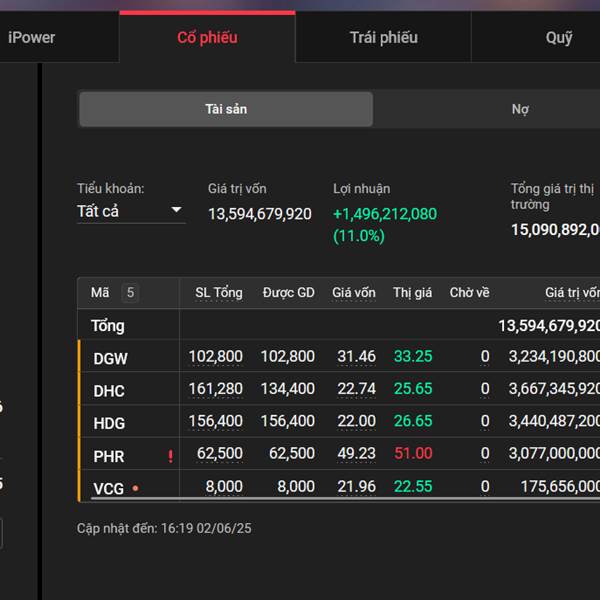The width and height of the screenshot is (600, 600).
Task: Switch to the Trái phiếu tab
Action: [x=383, y=38]
